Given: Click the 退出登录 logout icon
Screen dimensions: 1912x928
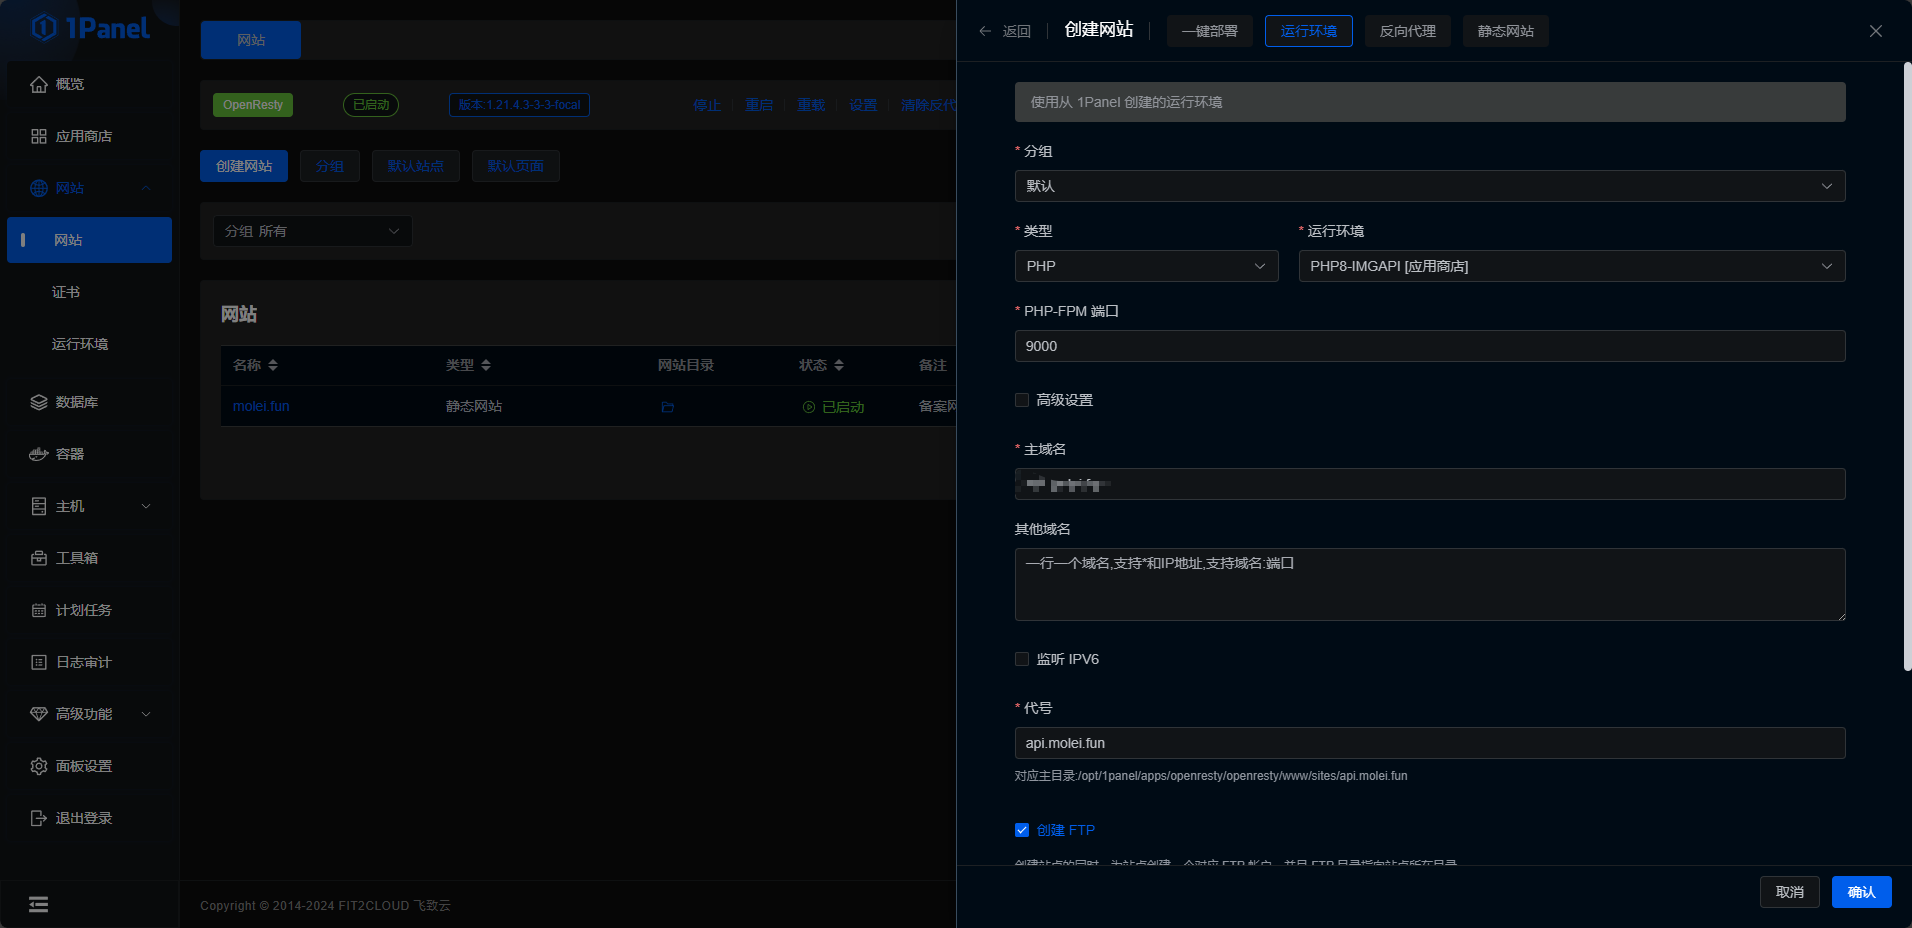Looking at the screenshot, I should point(39,818).
